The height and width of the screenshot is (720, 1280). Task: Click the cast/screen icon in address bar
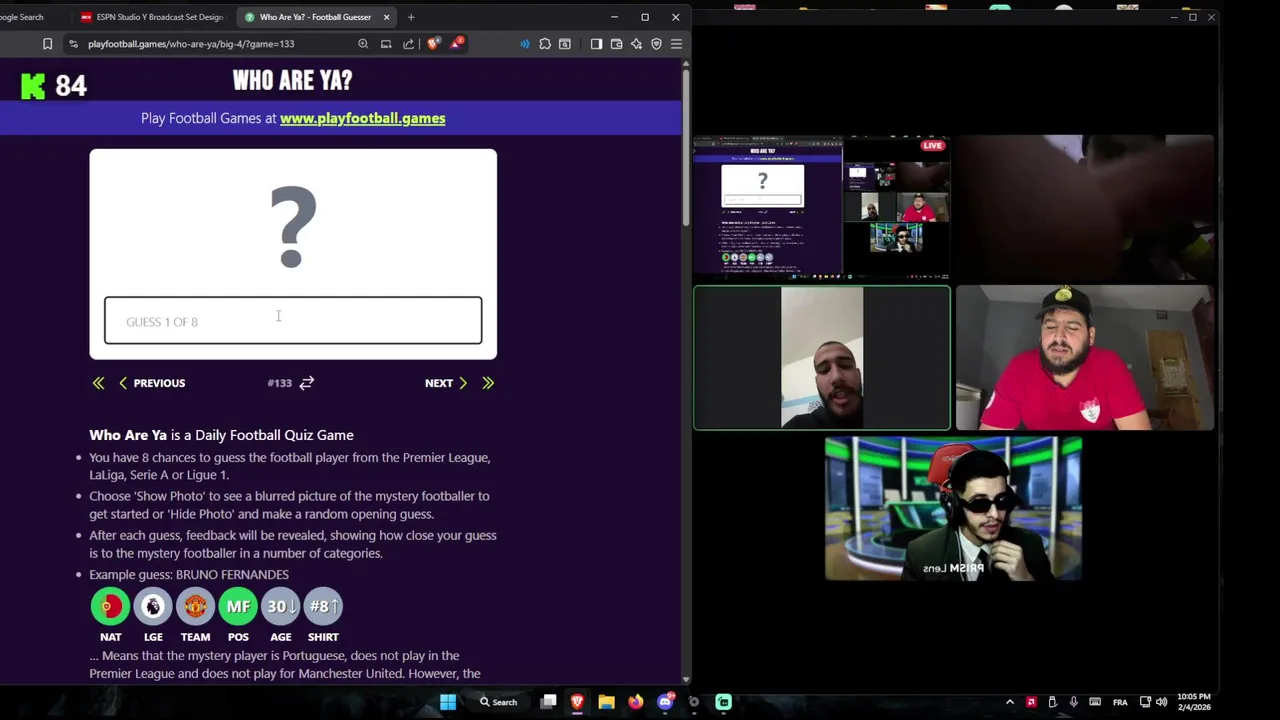click(386, 44)
